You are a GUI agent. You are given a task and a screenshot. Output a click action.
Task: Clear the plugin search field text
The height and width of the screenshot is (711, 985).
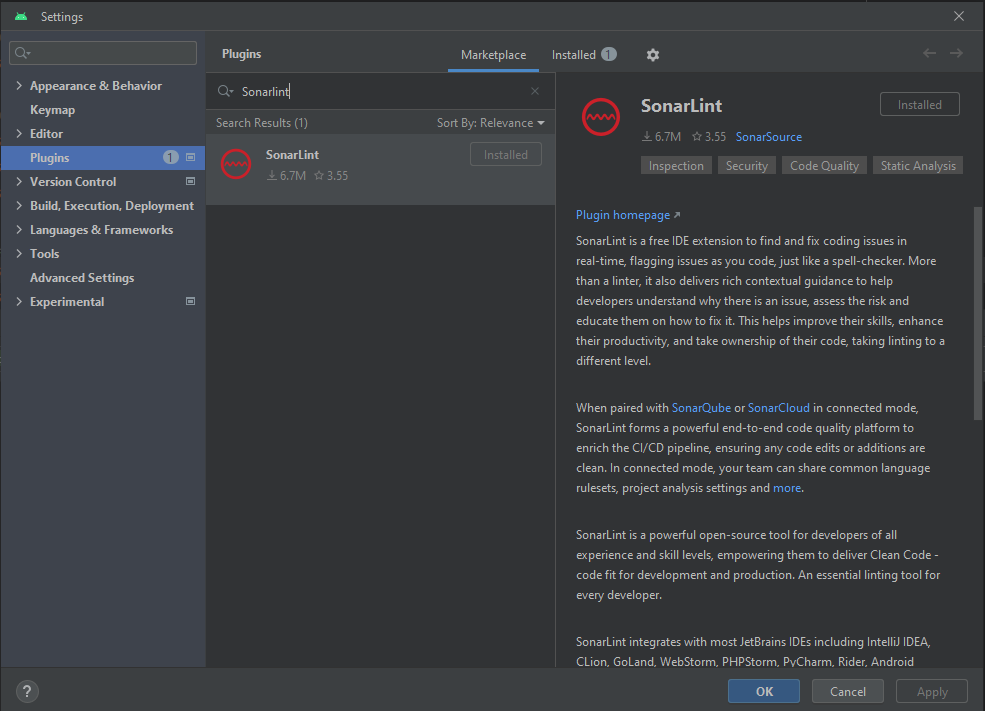click(535, 91)
